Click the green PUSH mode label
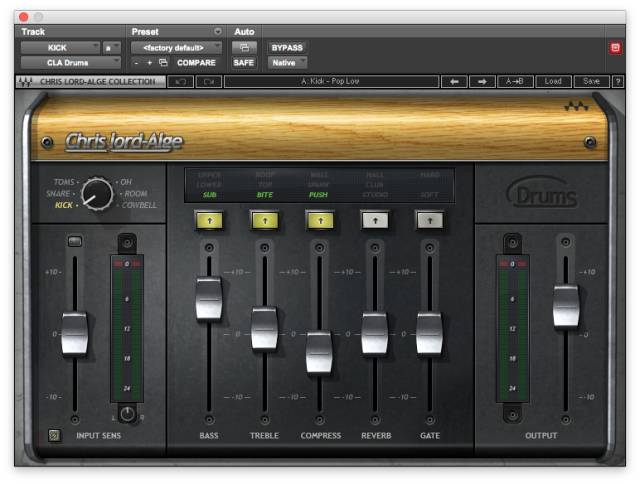640x484 pixels. (x=318, y=195)
